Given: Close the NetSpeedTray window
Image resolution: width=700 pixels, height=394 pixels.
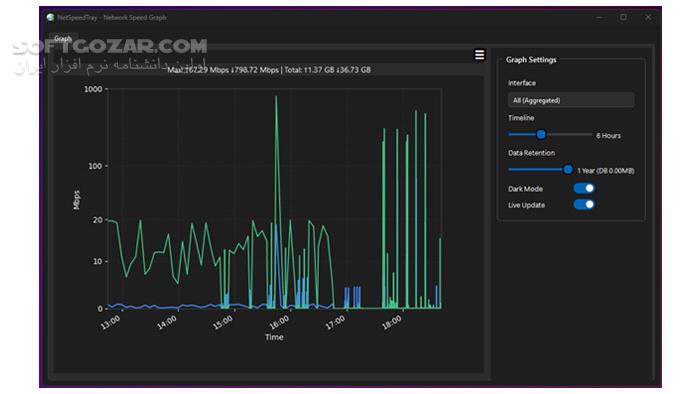Looking at the screenshot, I should [648, 17].
